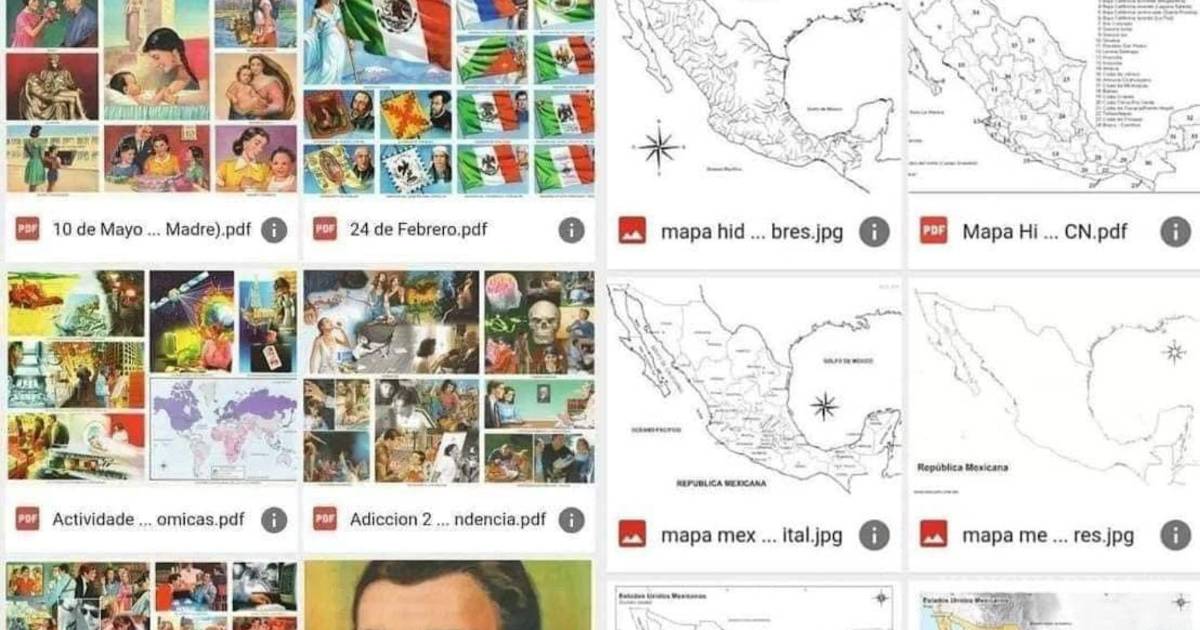View info for Actividade omicas.pdf
1200x630 pixels.
coord(274,519)
